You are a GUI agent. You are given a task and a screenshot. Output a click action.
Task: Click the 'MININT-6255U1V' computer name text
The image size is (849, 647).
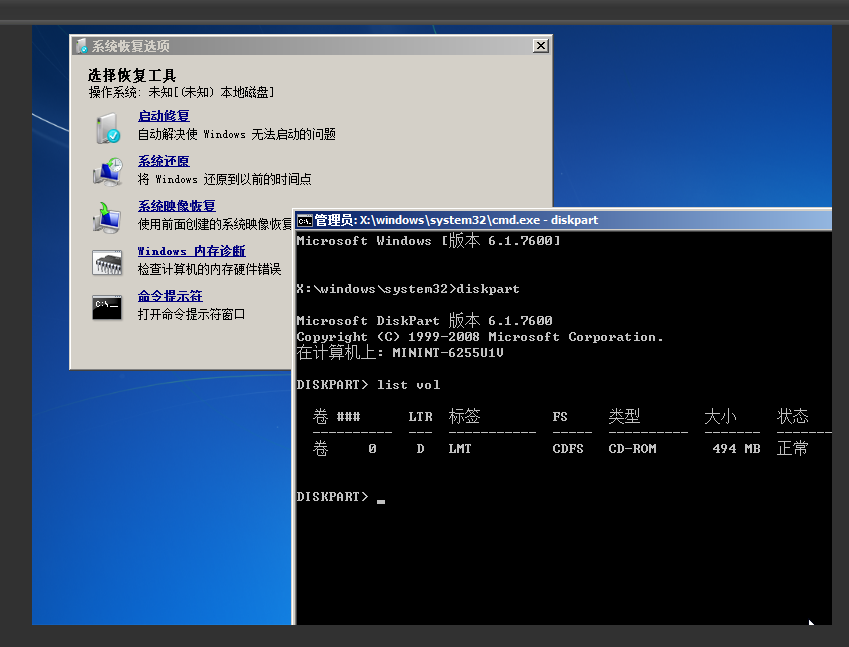click(x=448, y=353)
